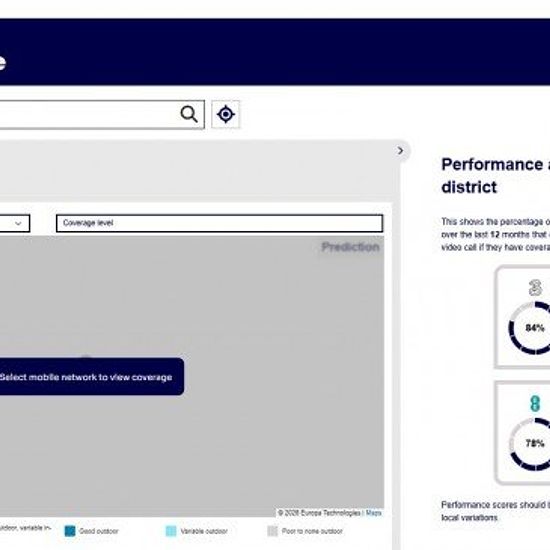Click the Good outdoor legend swatch
This screenshot has width=550, height=550.
click(x=70, y=531)
